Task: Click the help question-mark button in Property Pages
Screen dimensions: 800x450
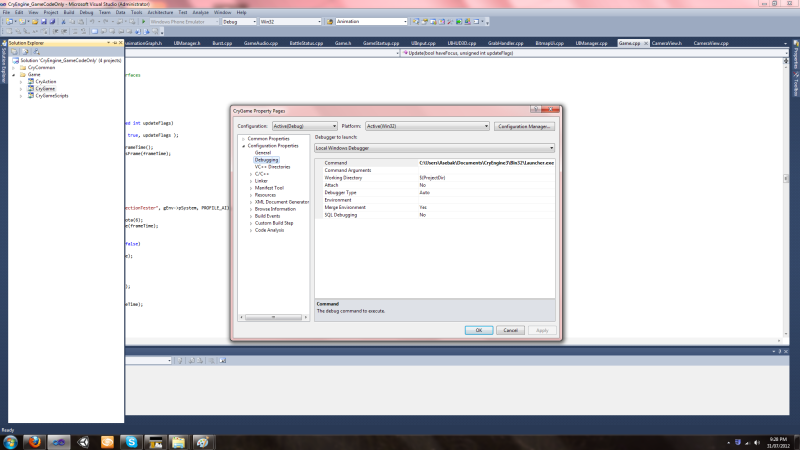Action: [535, 109]
